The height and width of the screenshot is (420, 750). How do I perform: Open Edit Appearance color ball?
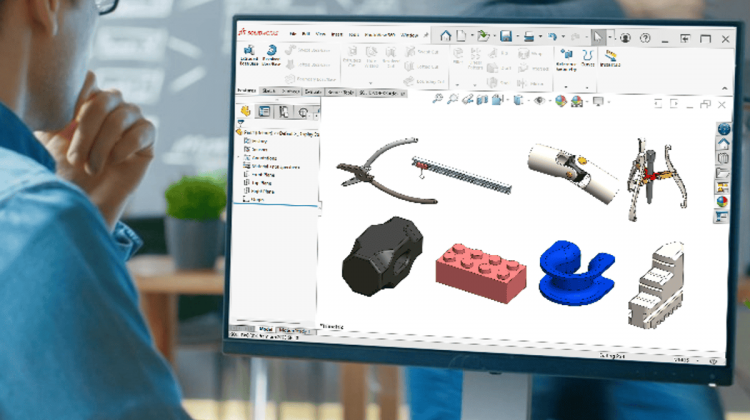coord(561,101)
